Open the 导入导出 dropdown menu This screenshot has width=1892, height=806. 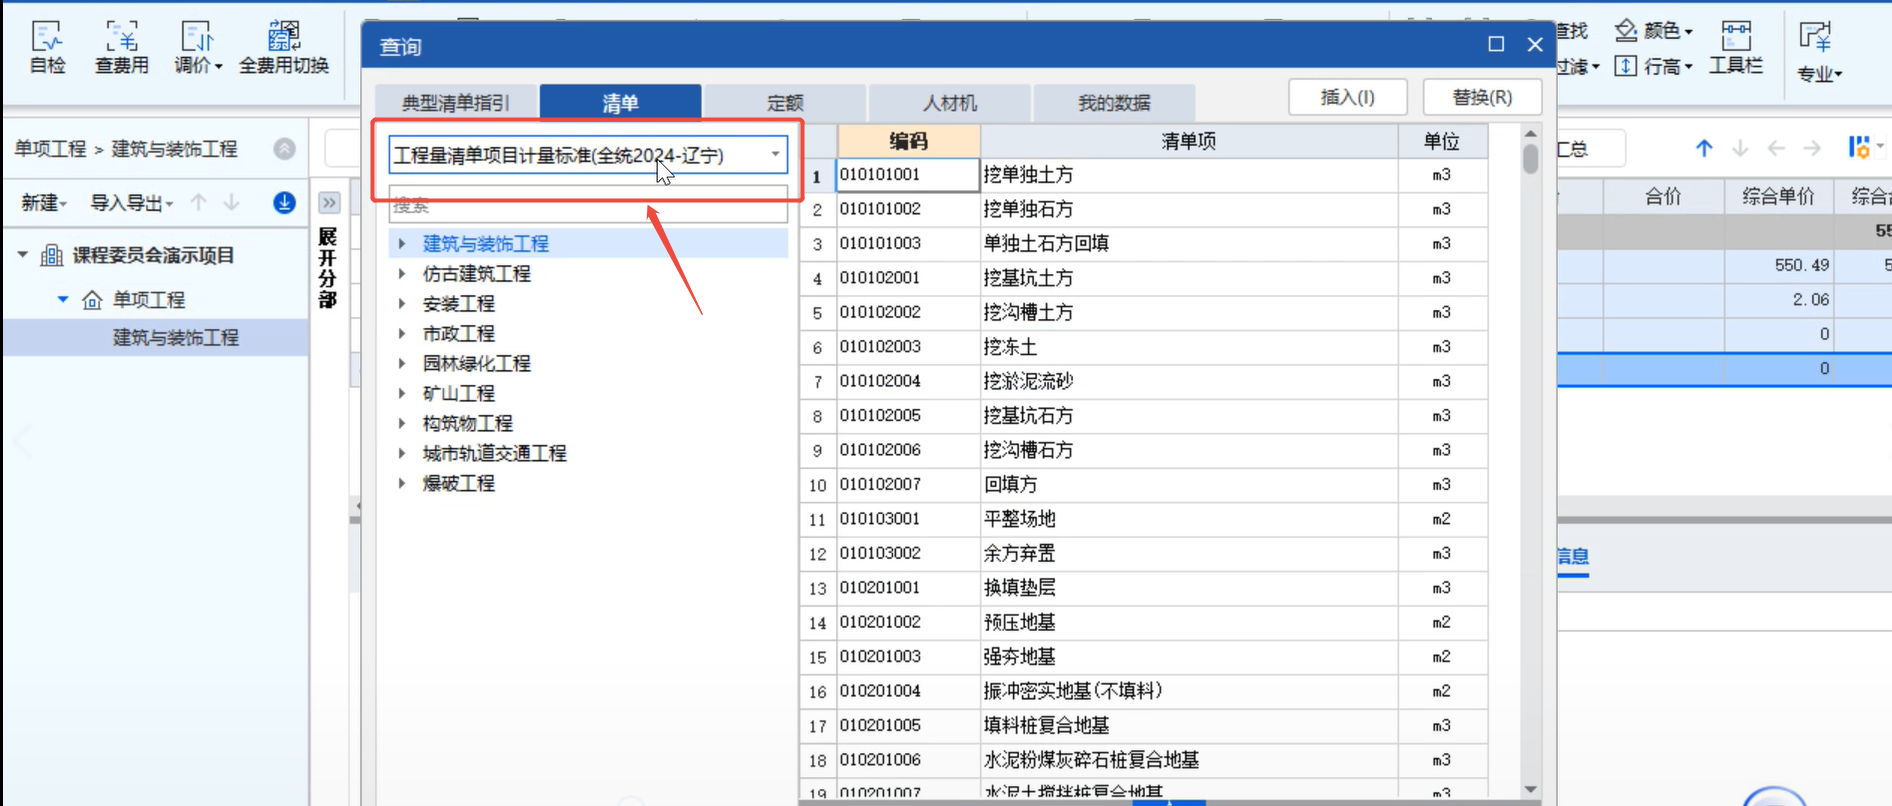coord(132,203)
